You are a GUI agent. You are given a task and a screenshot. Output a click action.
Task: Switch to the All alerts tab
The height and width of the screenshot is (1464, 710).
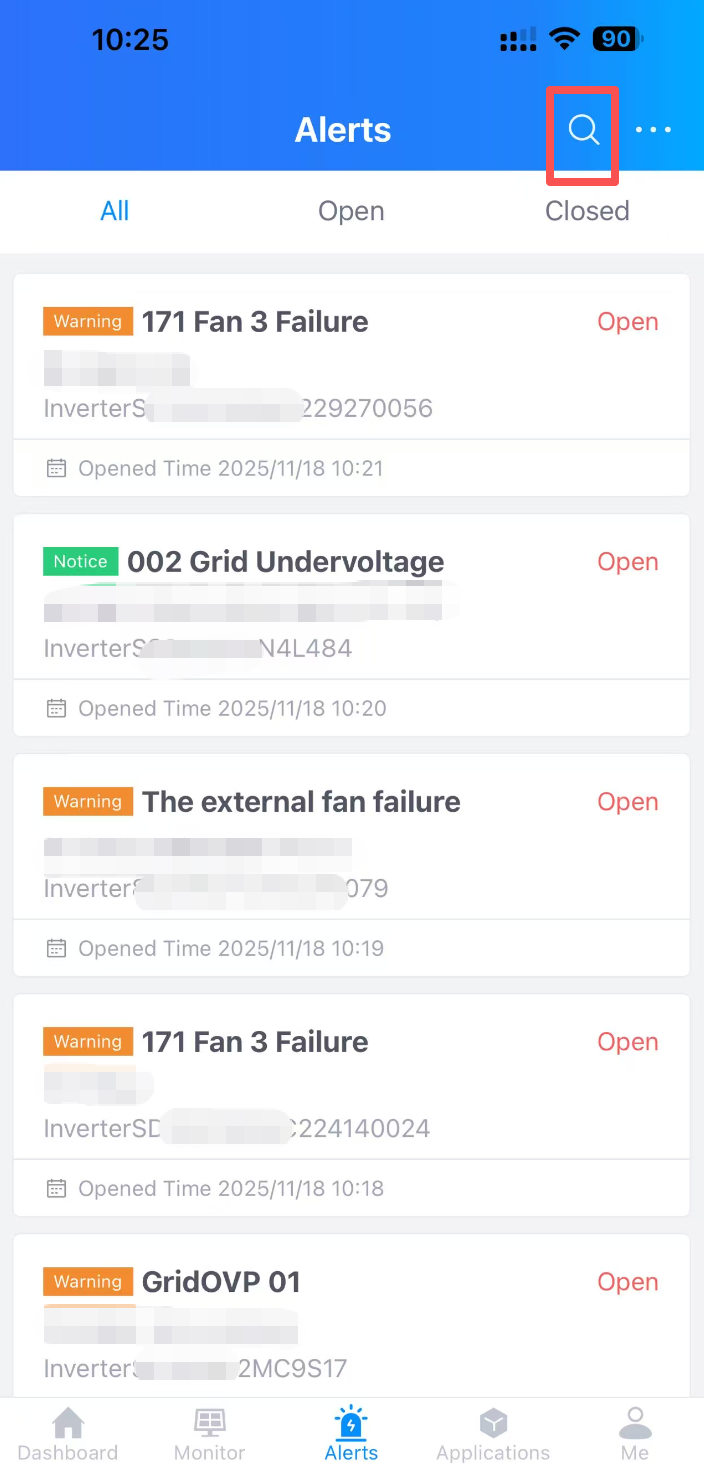115,211
